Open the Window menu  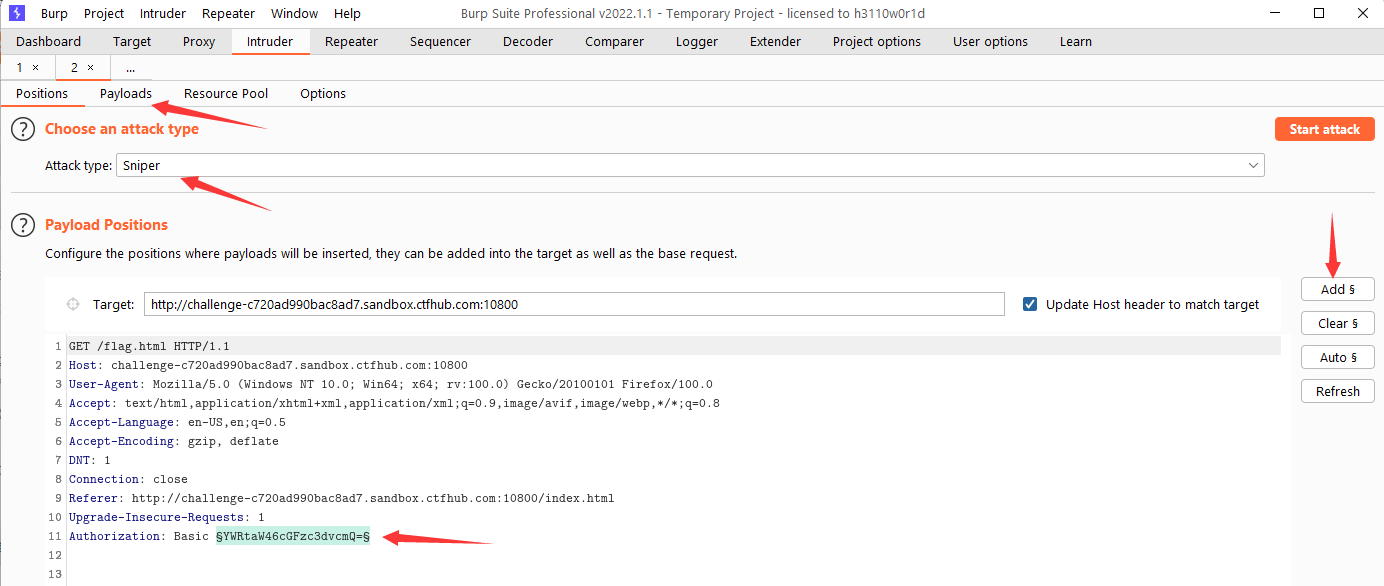tap(294, 13)
